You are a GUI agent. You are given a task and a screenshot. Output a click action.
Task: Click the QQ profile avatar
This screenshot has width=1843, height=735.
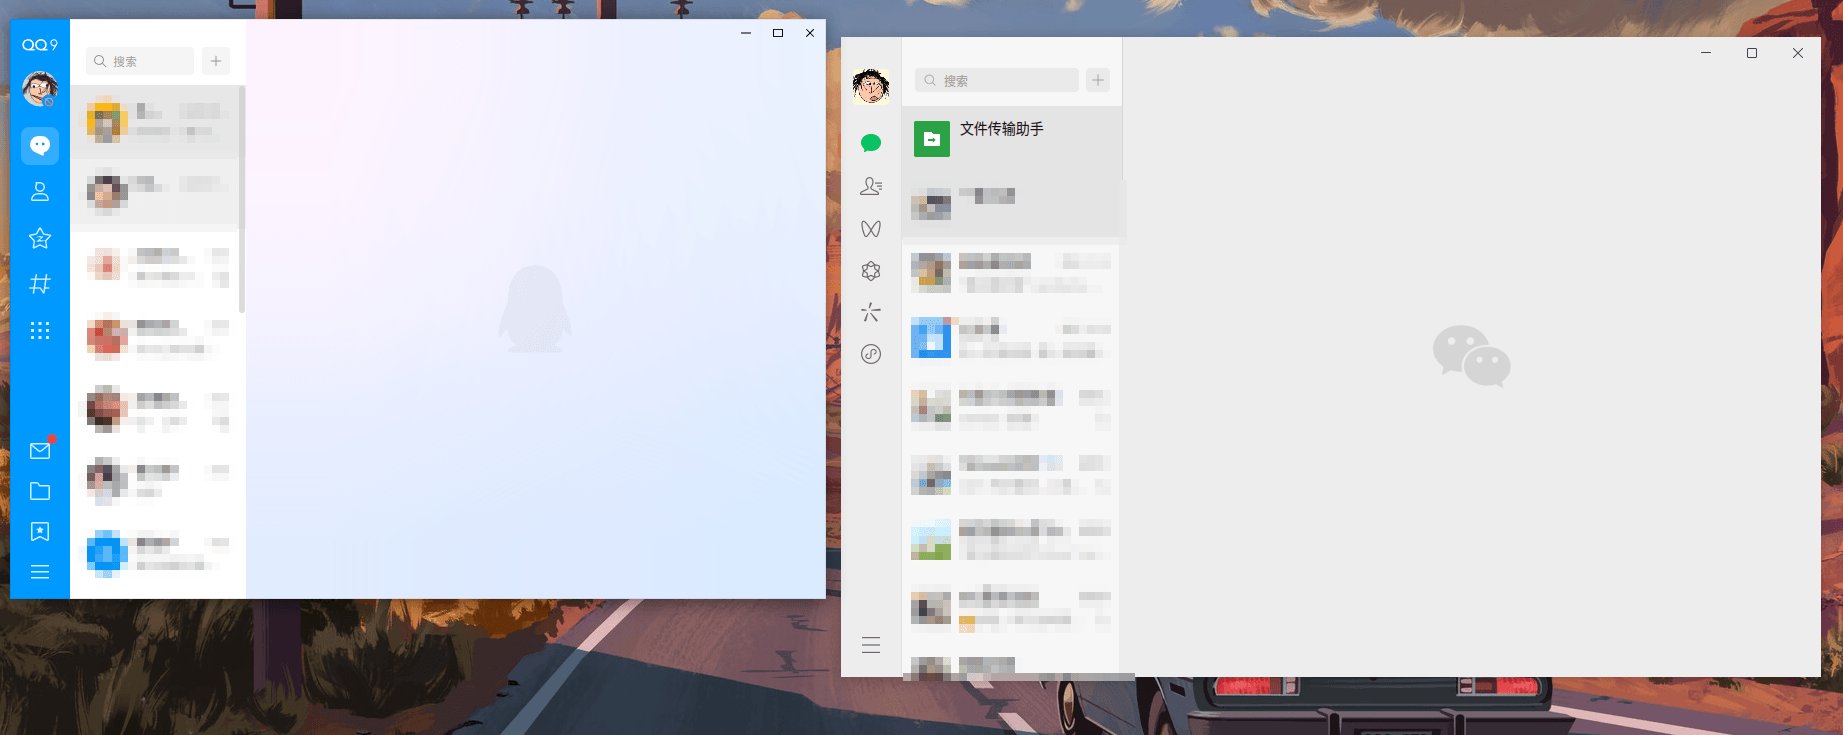tap(40, 89)
